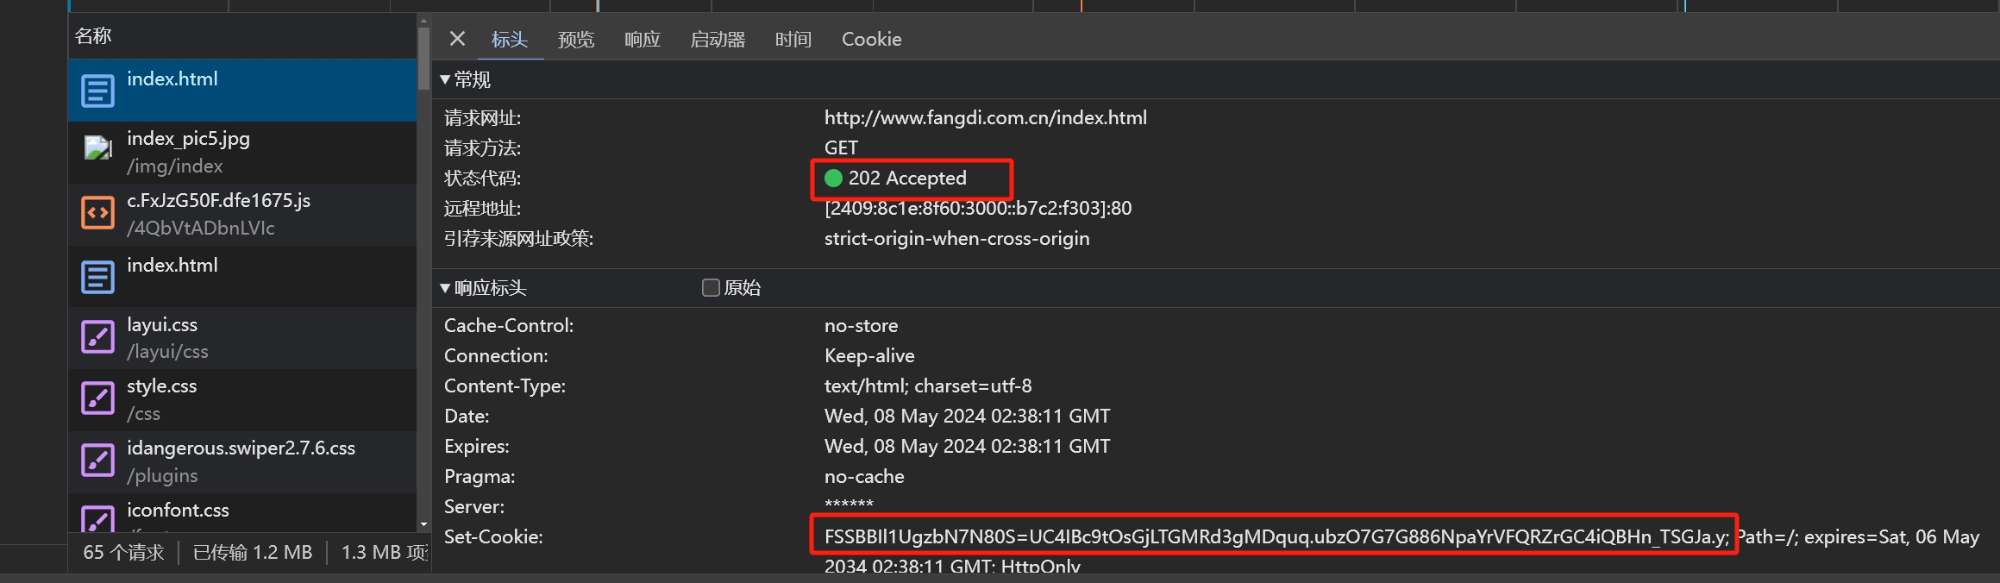Click the 65 个请求 status entry
This screenshot has height=583, width=2000.
[x=123, y=552]
